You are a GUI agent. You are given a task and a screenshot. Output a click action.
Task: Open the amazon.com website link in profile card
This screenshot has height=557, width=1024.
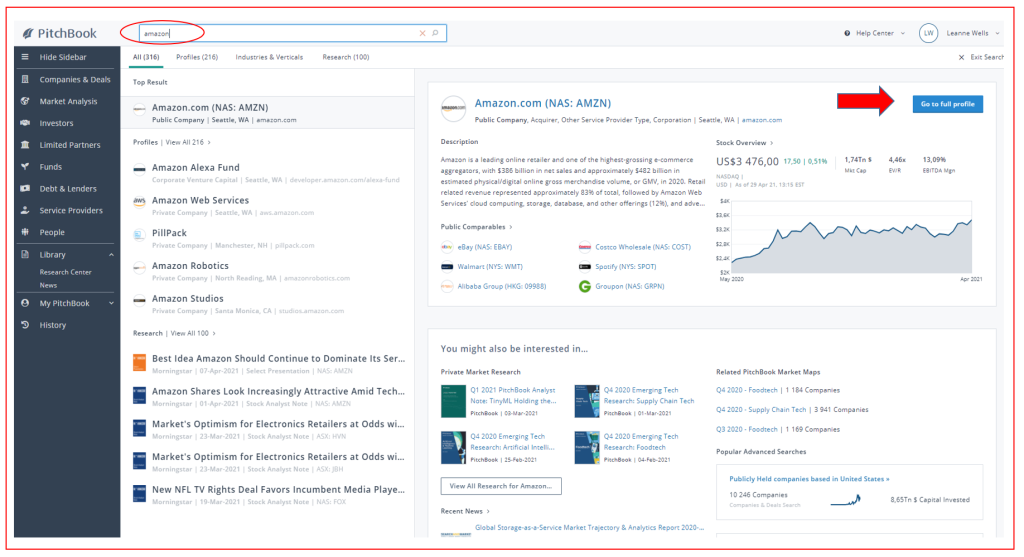point(761,120)
